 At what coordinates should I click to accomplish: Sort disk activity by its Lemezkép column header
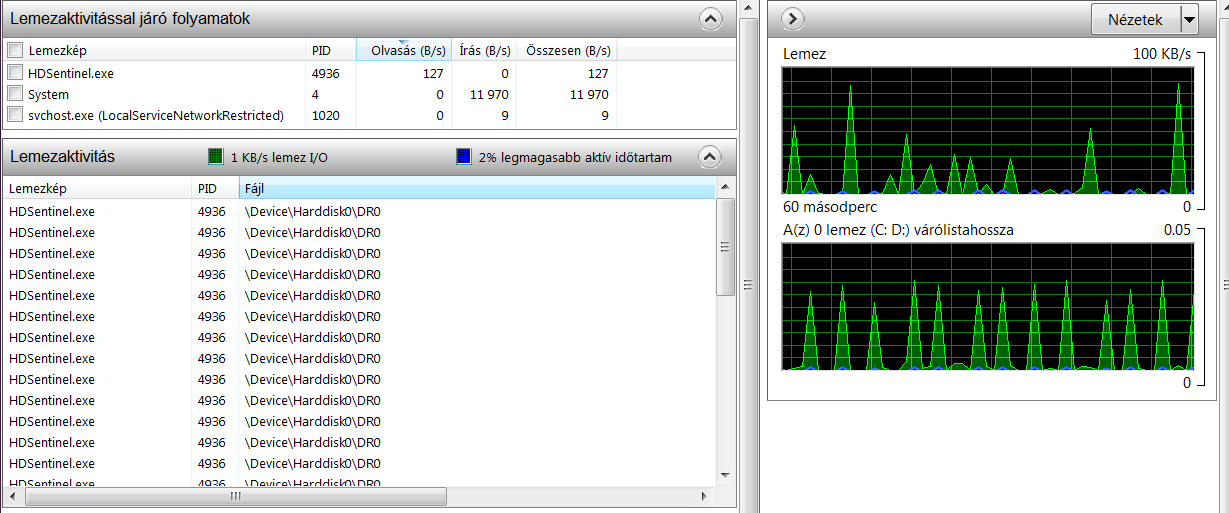97,188
